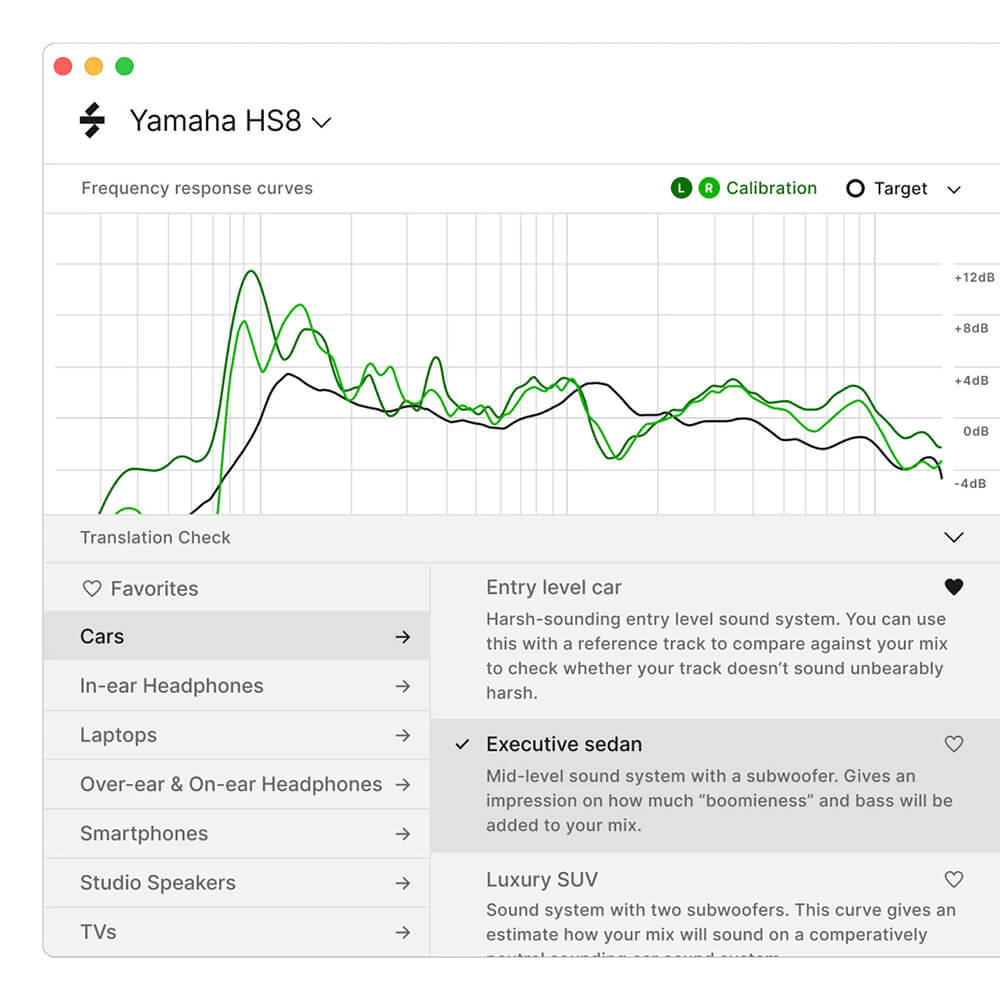Click the Calibration label
The width and height of the screenshot is (1000, 1000).
click(x=772, y=188)
